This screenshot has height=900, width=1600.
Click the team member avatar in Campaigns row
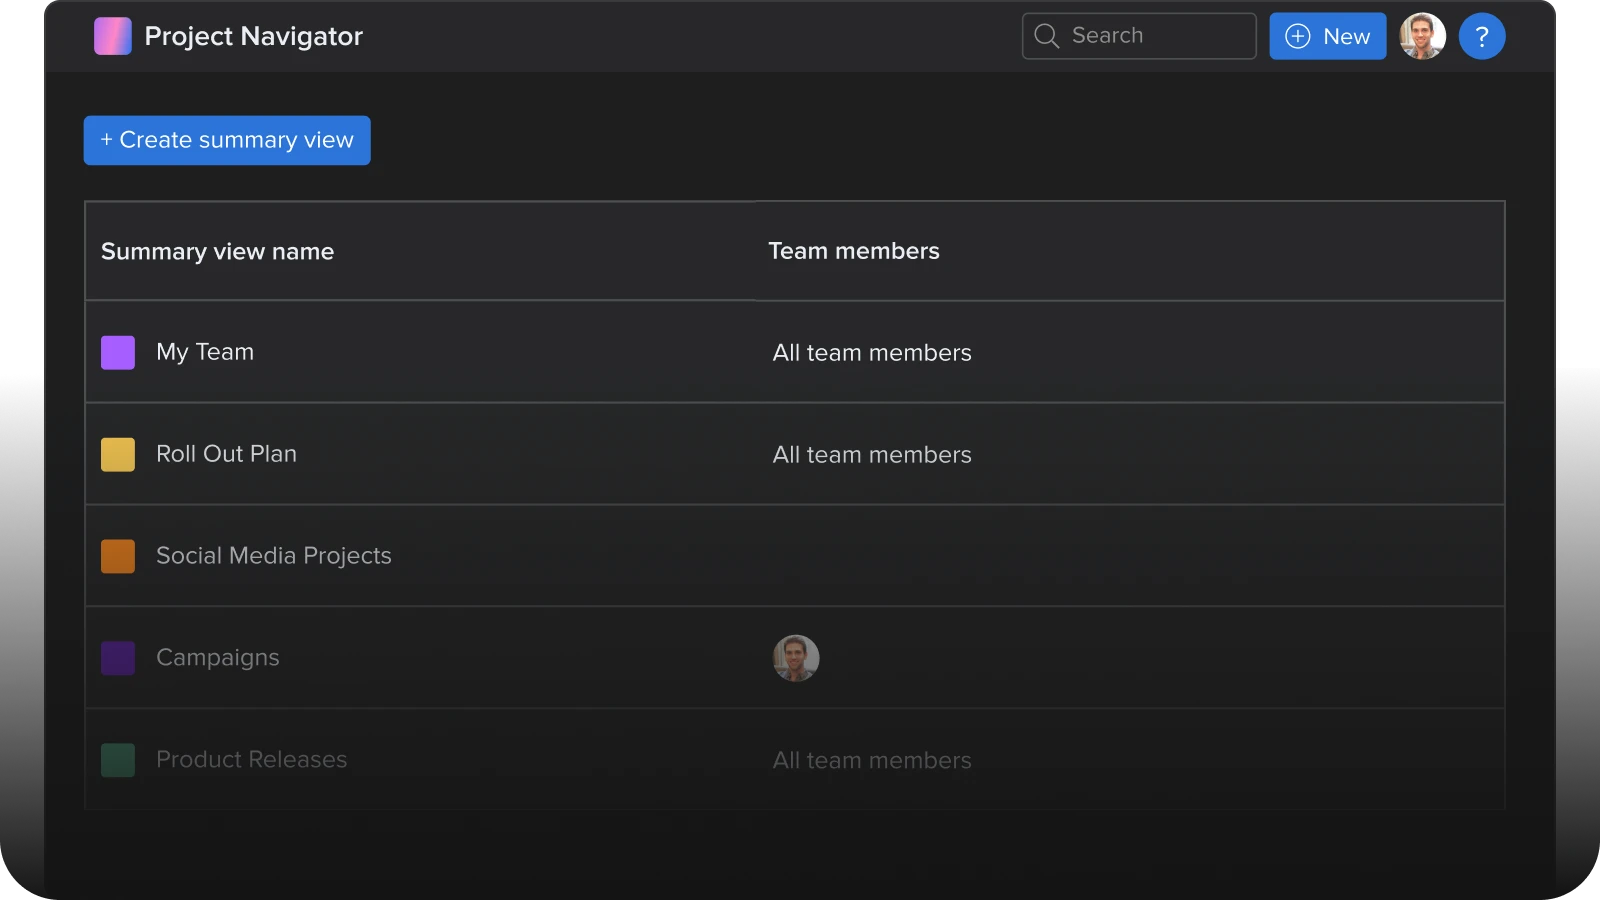pos(796,658)
